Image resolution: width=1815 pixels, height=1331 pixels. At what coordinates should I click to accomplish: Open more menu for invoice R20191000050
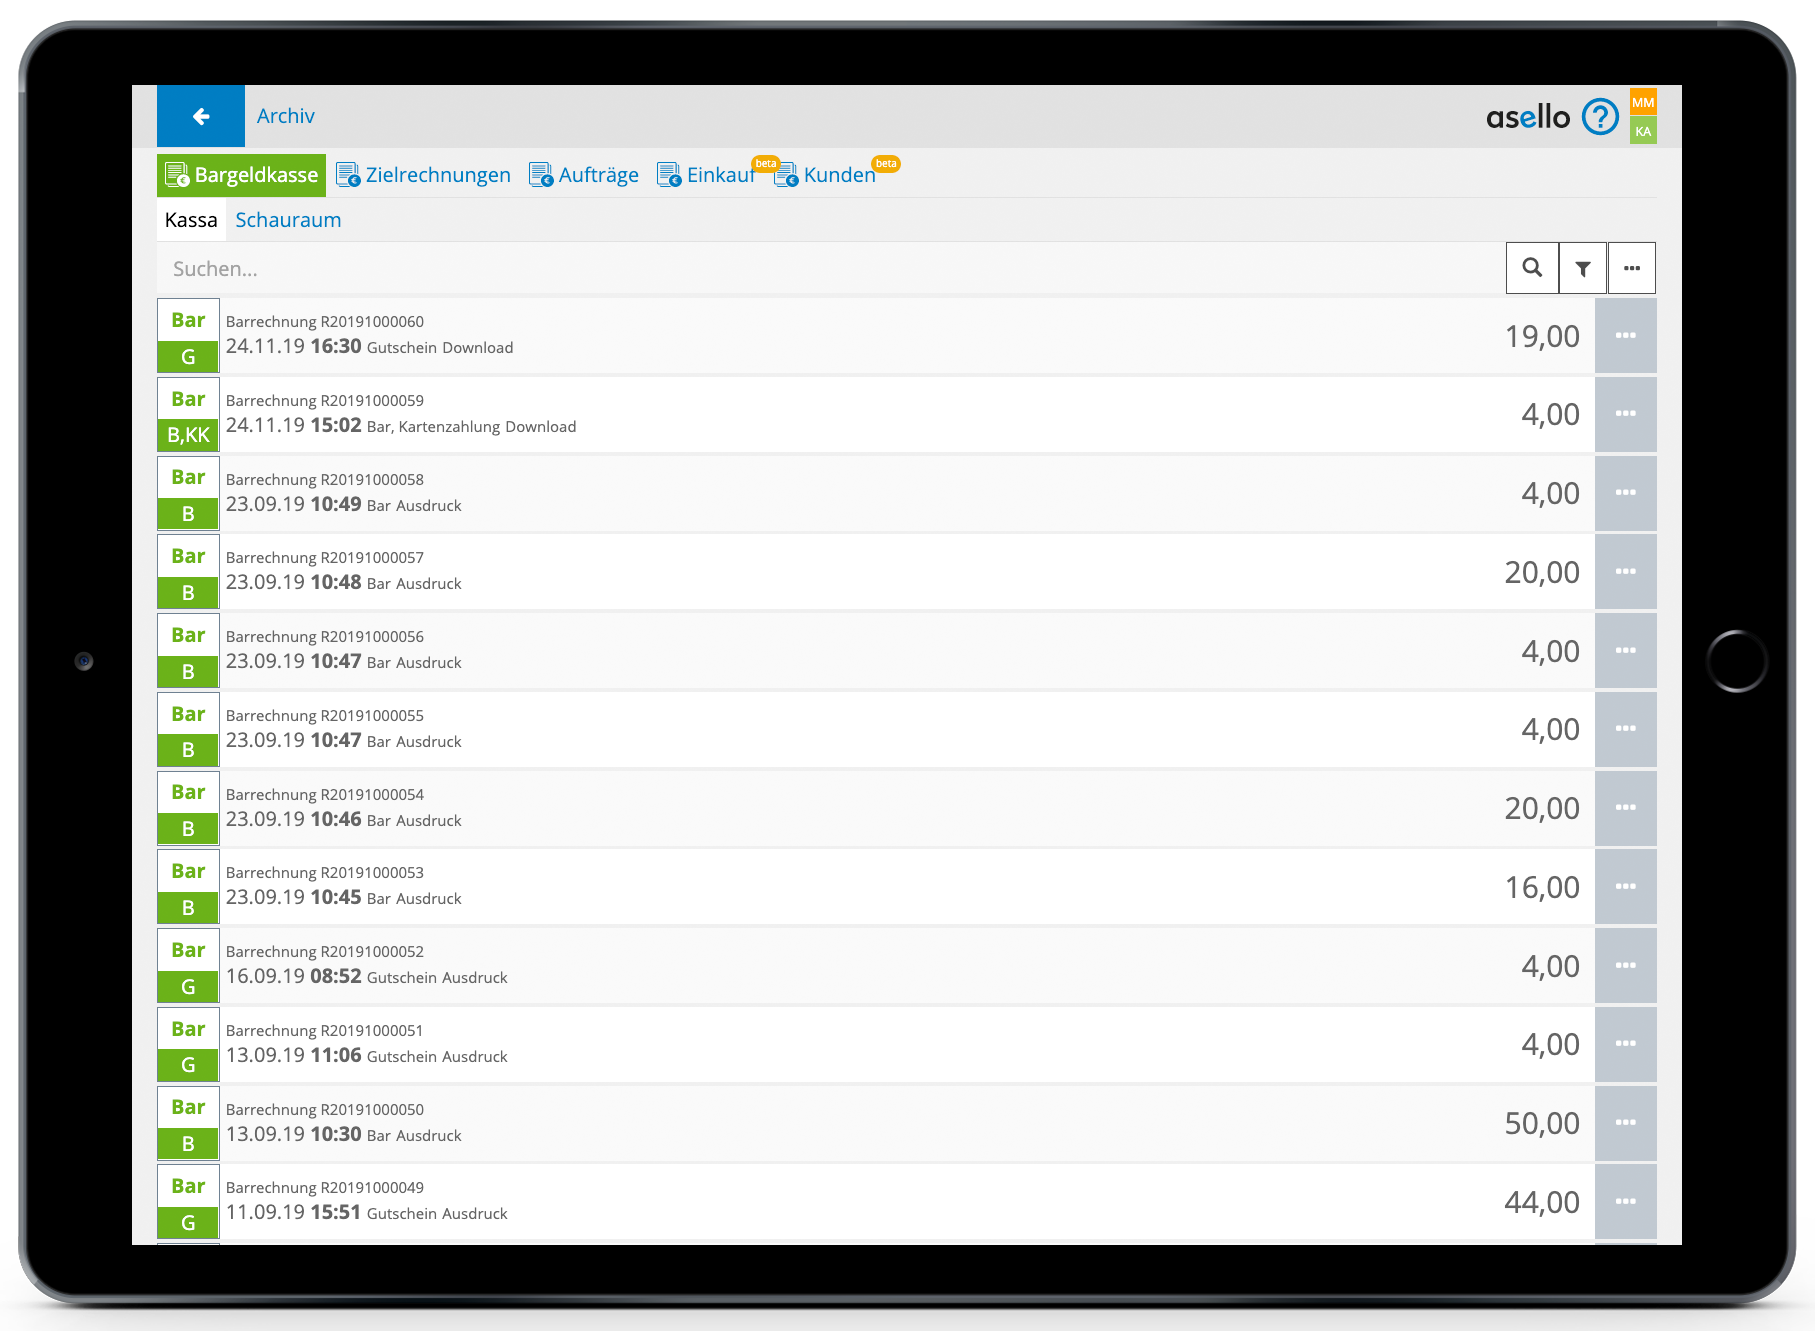[x=1625, y=1123]
